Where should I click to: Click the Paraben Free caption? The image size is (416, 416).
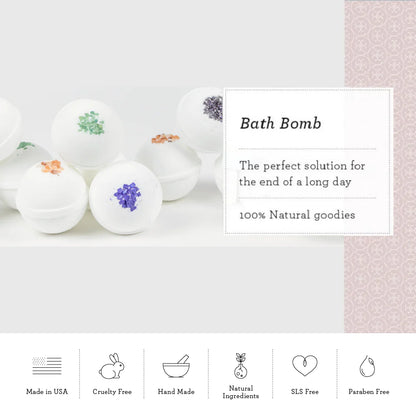click(x=369, y=392)
